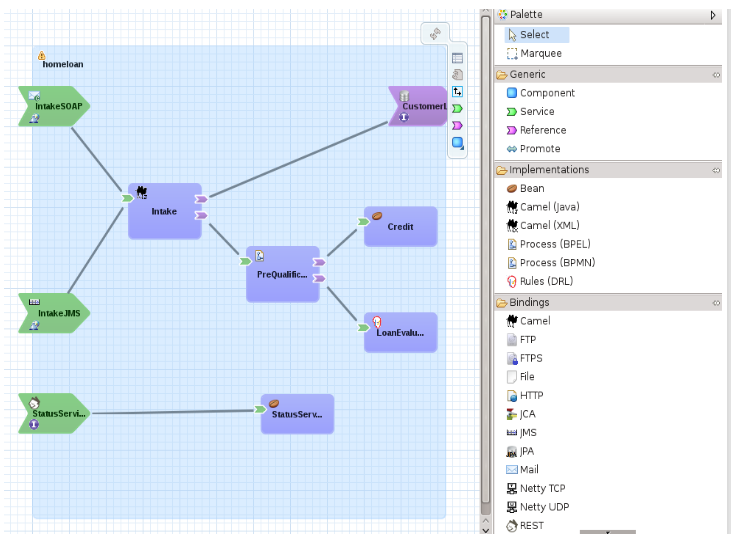Select the Camel (XML) implementation
This screenshot has width=740, height=547.
pos(543,226)
